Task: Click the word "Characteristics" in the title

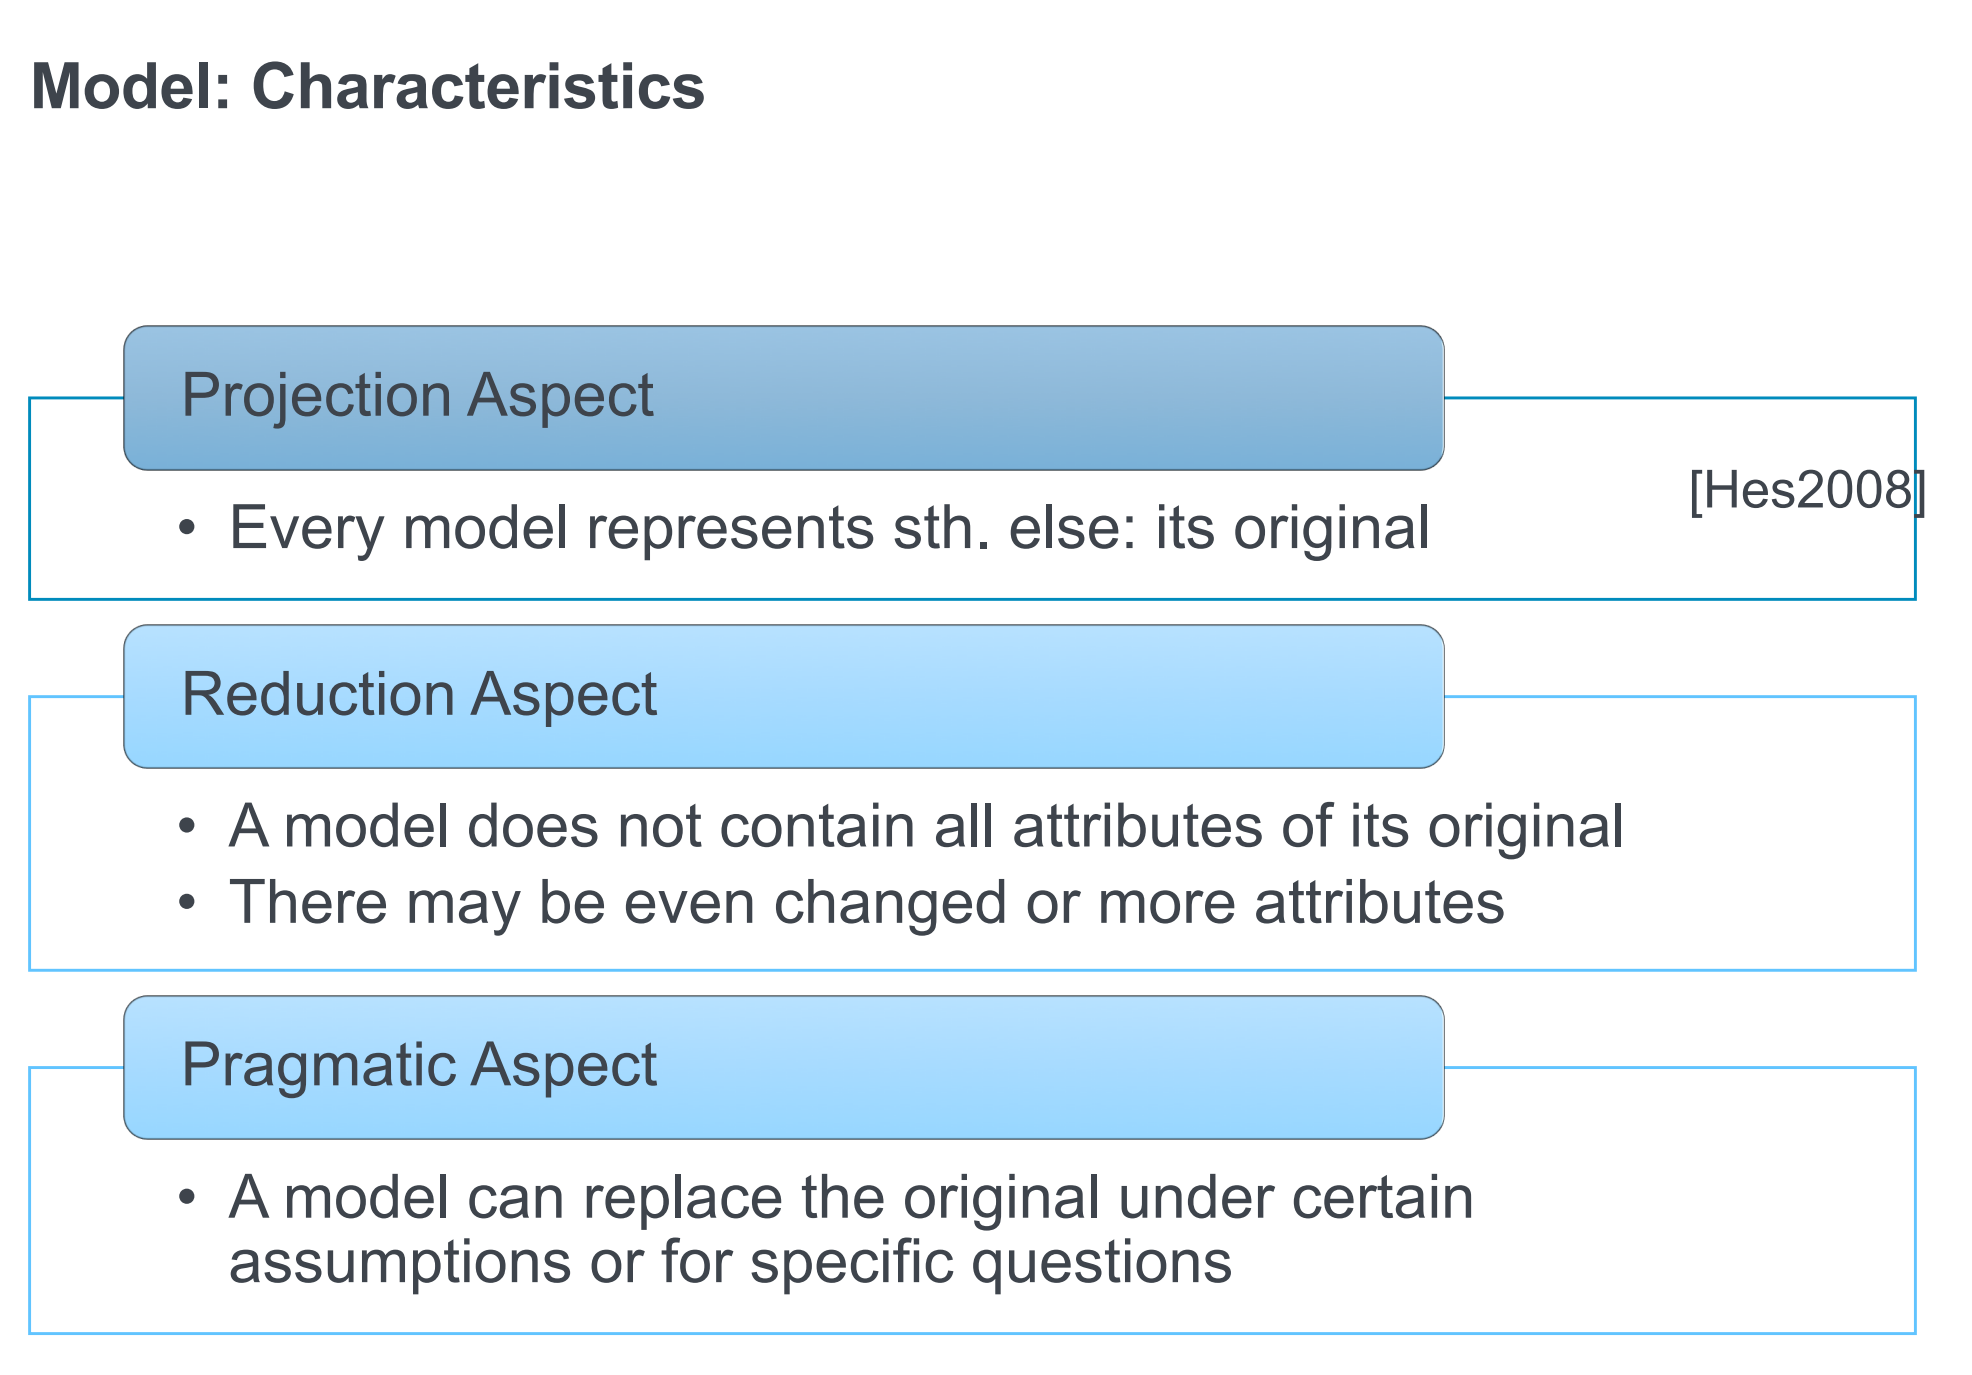Action: tap(478, 87)
